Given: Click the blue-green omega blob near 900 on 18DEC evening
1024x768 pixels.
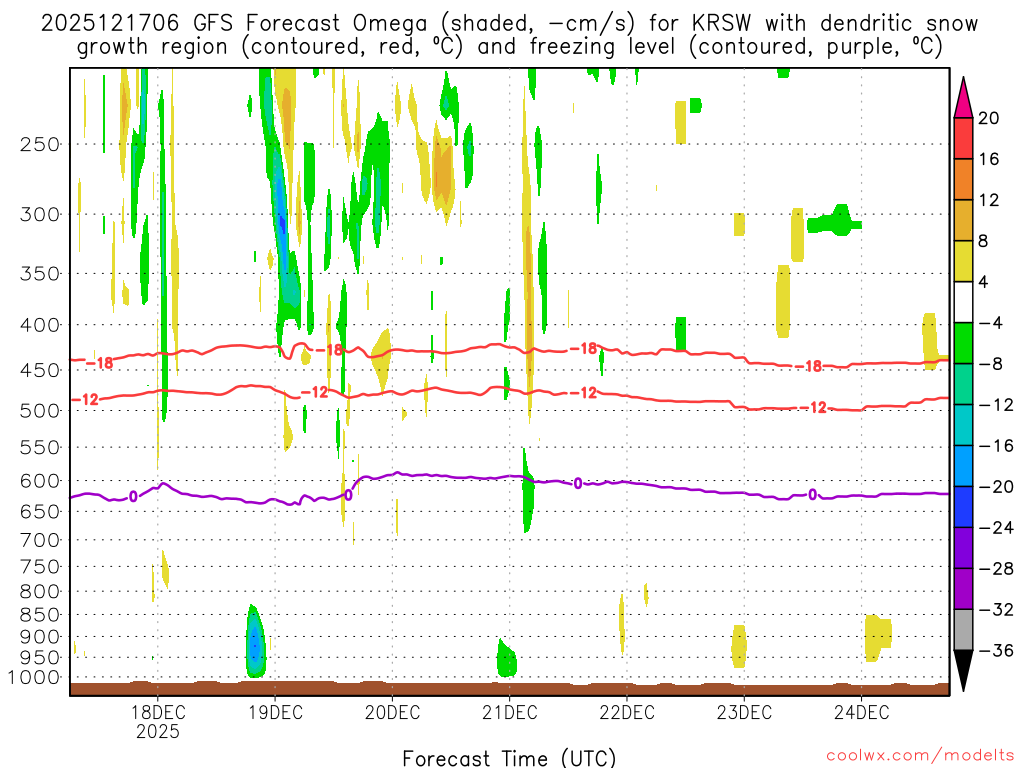Looking at the screenshot, I should [255, 643].
